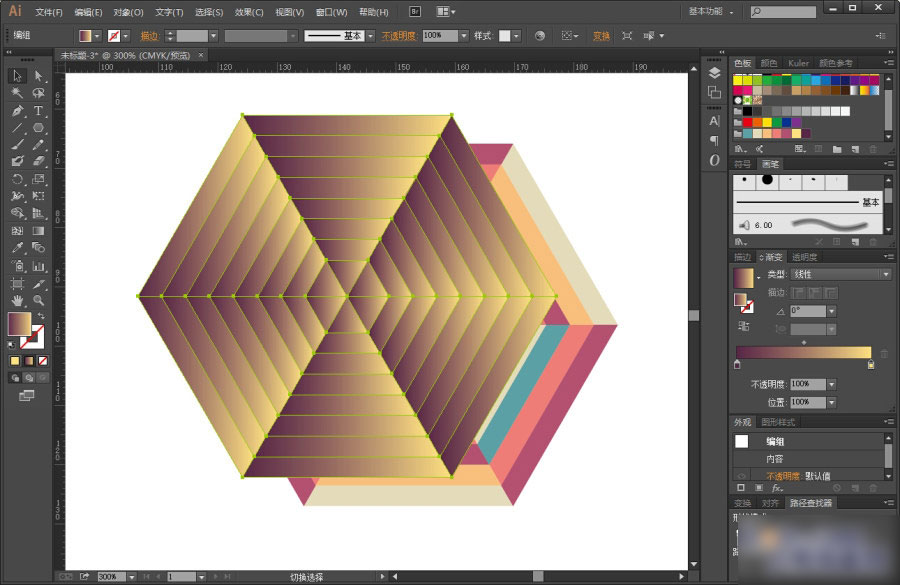Open stroke color dropdown in control bar
The width and height of the screenshot is (900, 585).
point(126,36)
